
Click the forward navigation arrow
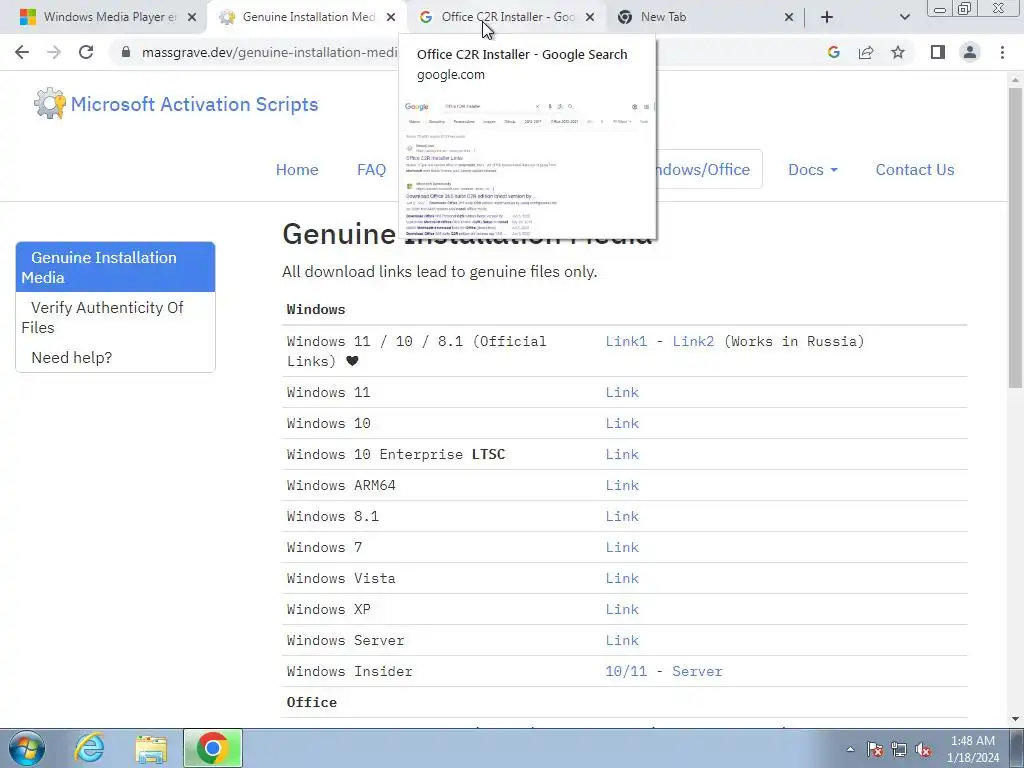click(x=54, y=52)
